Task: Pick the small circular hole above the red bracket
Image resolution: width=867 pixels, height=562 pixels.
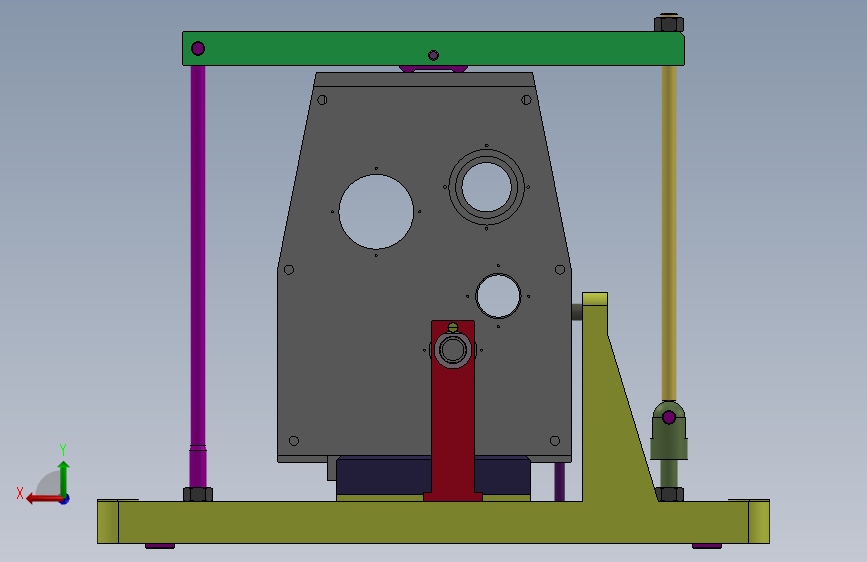Action: 498,296
